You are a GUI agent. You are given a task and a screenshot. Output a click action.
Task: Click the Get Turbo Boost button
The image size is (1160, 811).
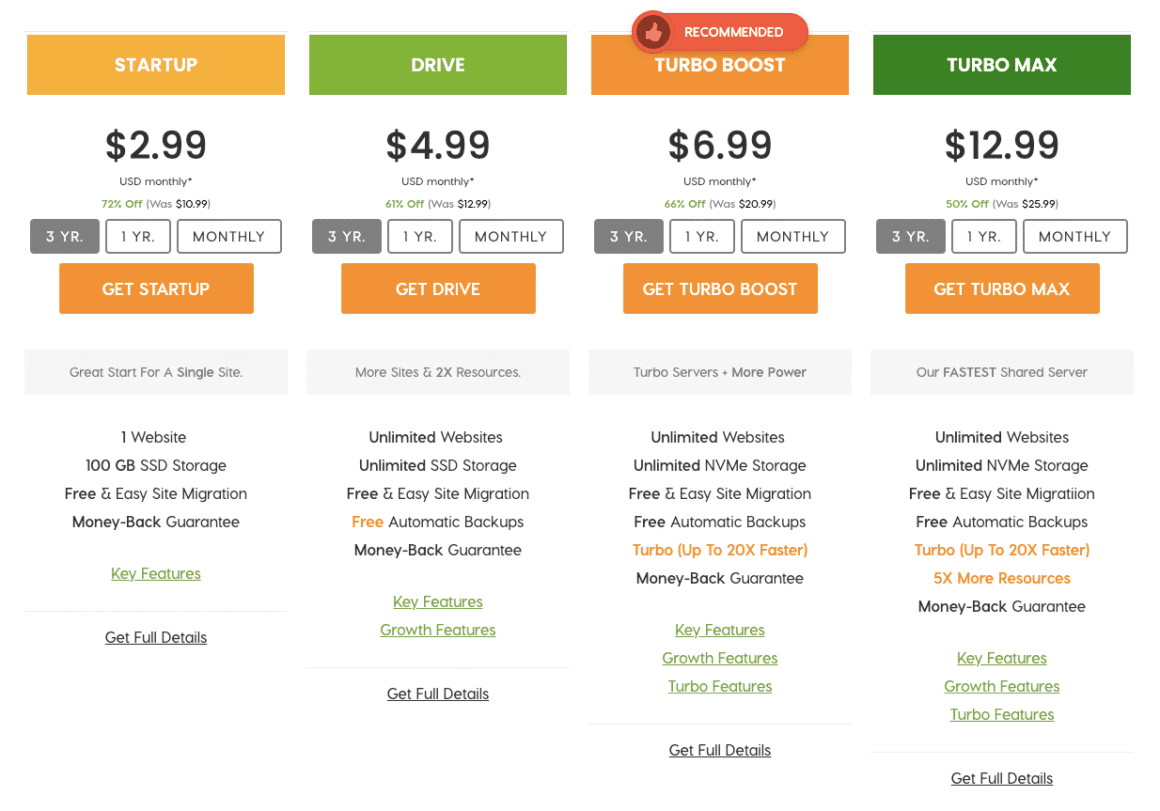click(x=720, y=289)
